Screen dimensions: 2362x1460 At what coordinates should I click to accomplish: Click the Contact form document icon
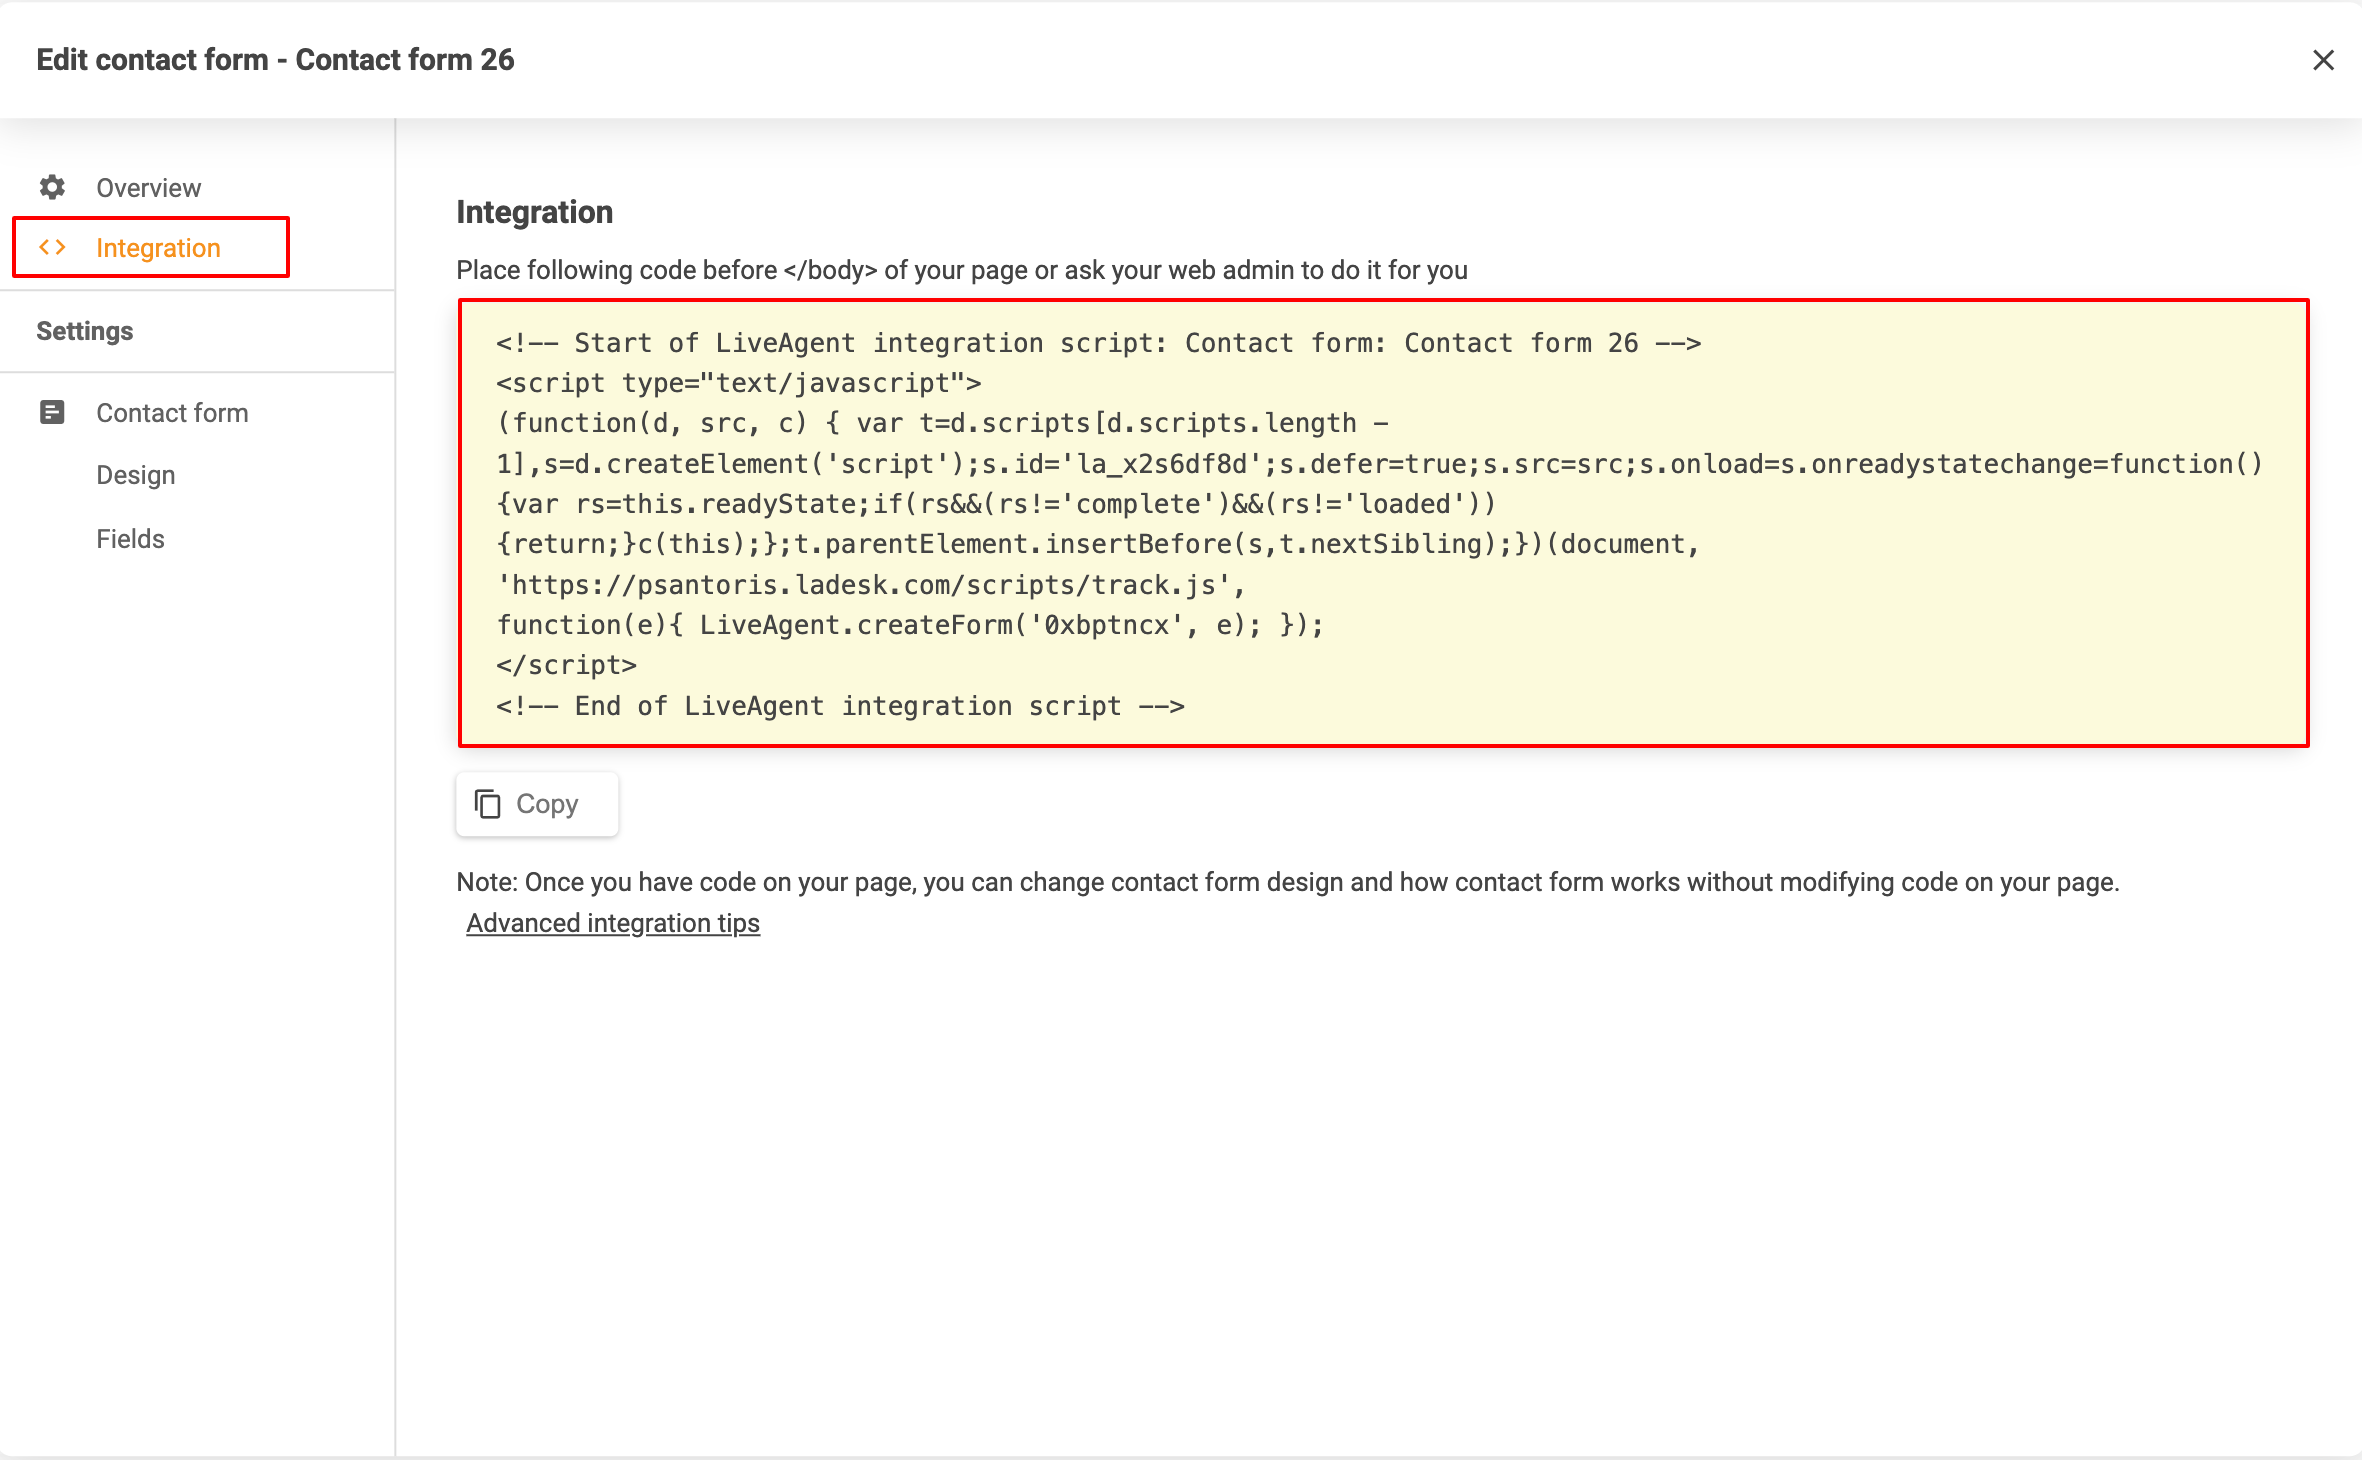52,412
